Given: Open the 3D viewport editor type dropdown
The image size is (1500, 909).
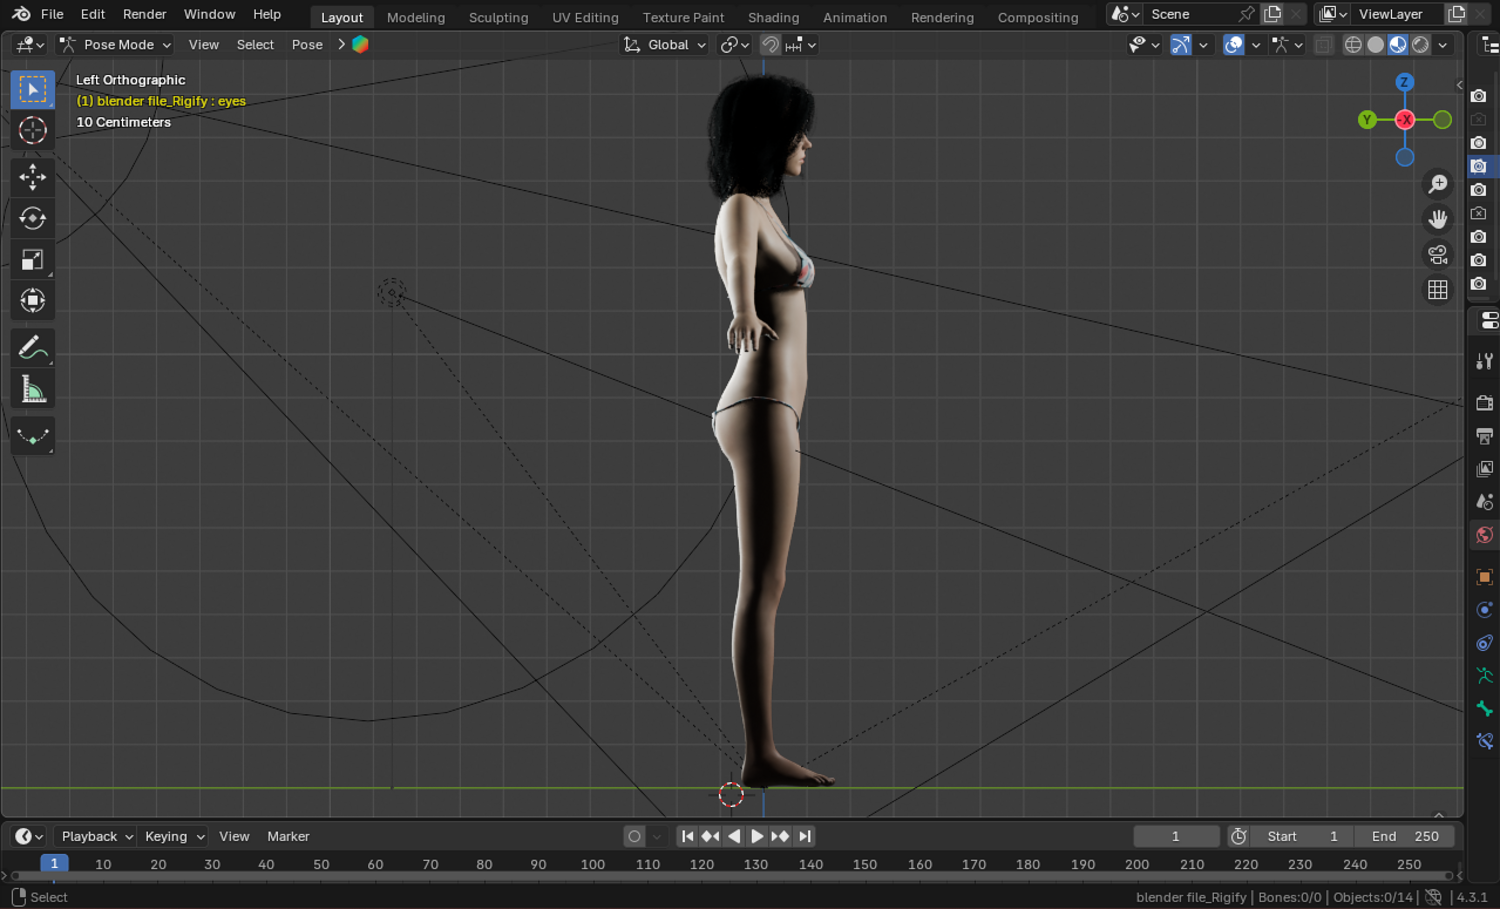Looking at the screenshot, I should (30, 45).
